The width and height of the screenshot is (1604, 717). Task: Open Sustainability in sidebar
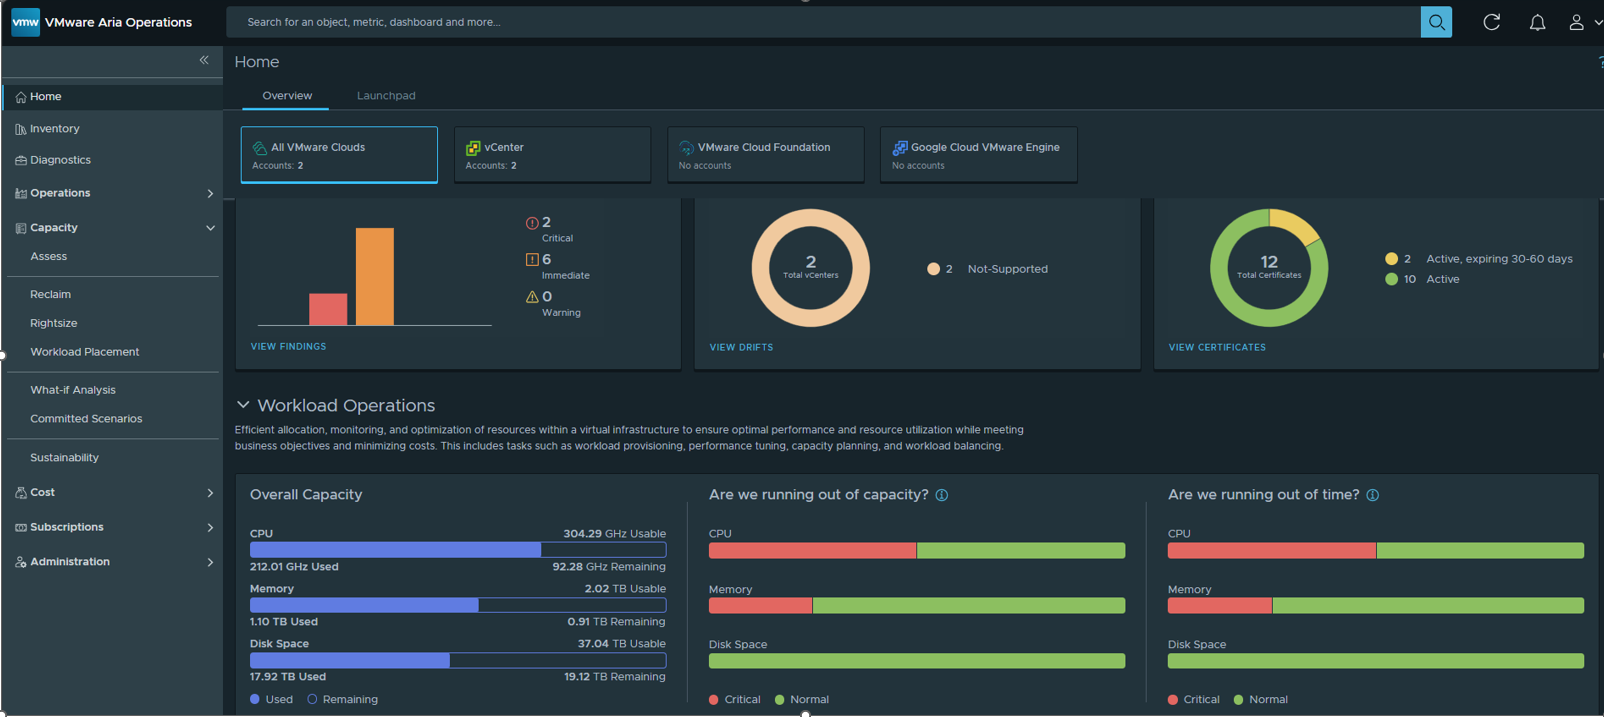click(x=65, y=458)
